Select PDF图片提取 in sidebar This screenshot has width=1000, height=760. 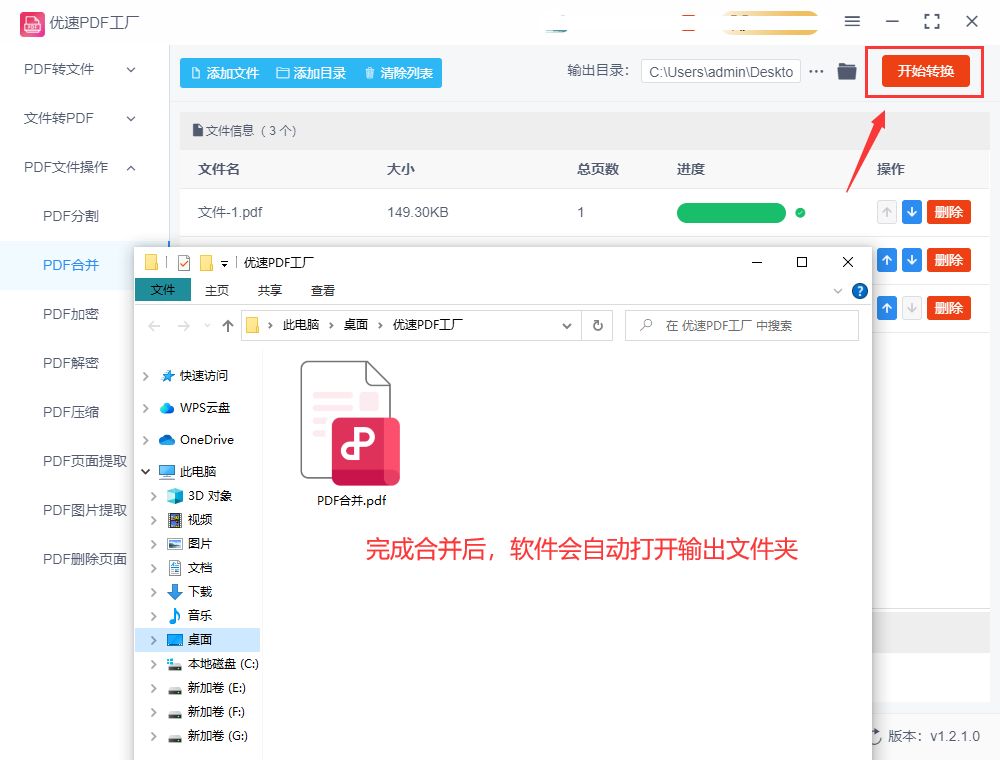tap(84, 510)
